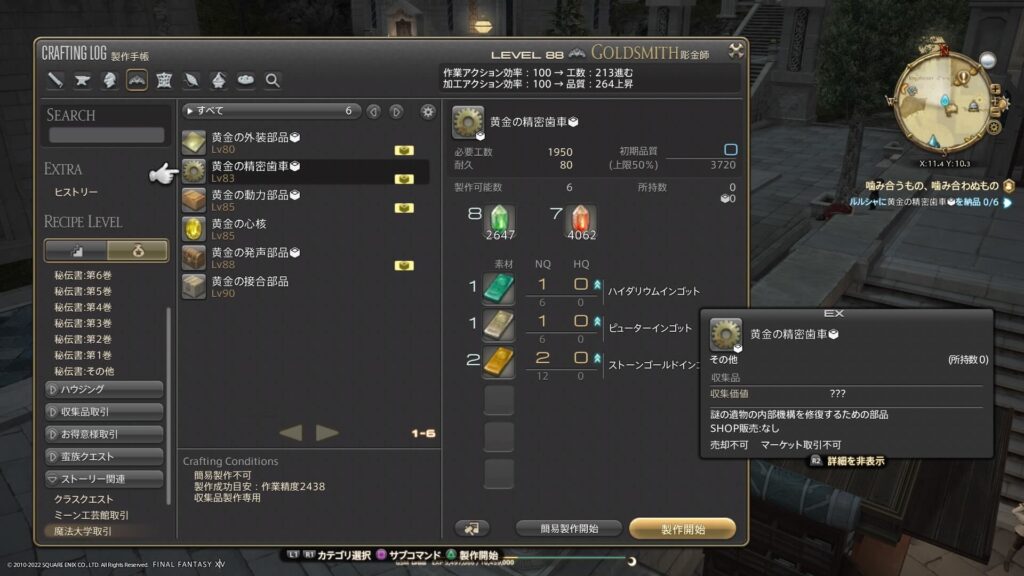Select the Weaver needle class icon

click(191, 80)
